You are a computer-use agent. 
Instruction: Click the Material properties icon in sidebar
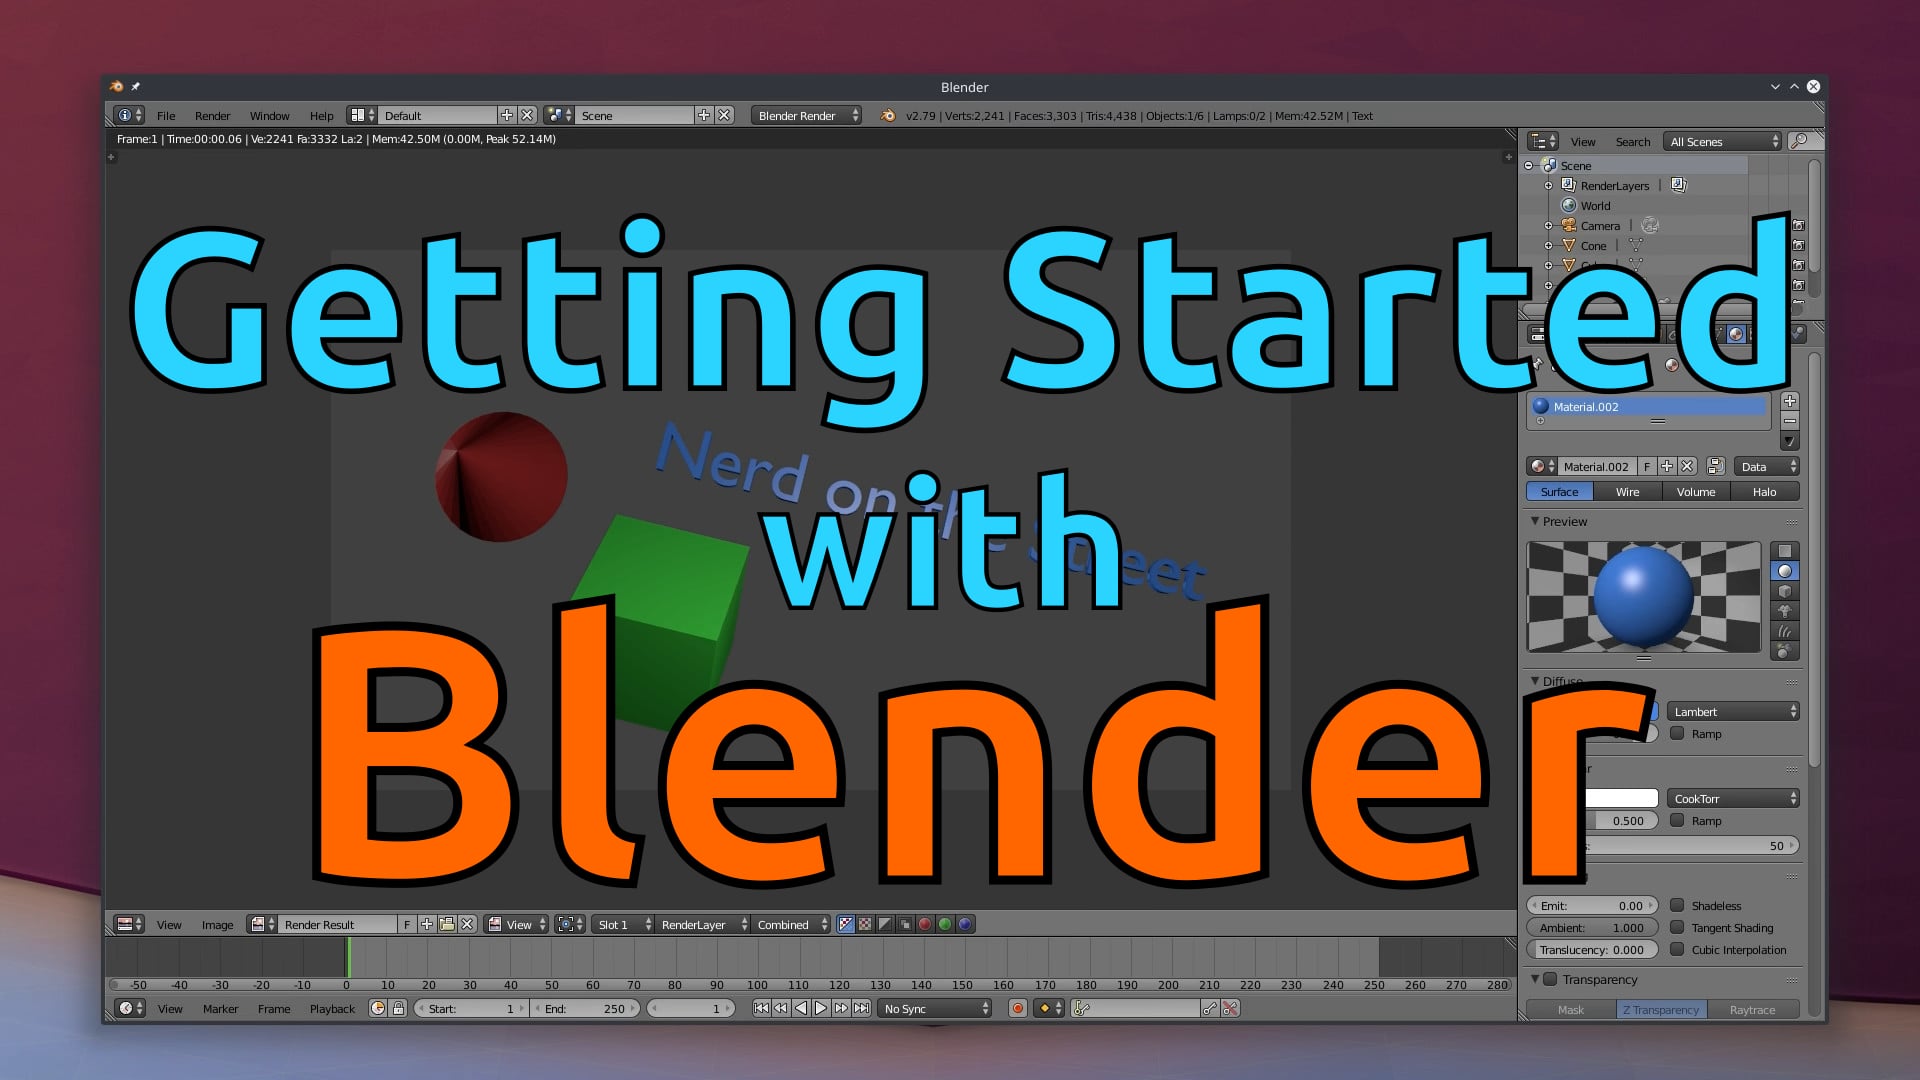[x=1737, y=332]
